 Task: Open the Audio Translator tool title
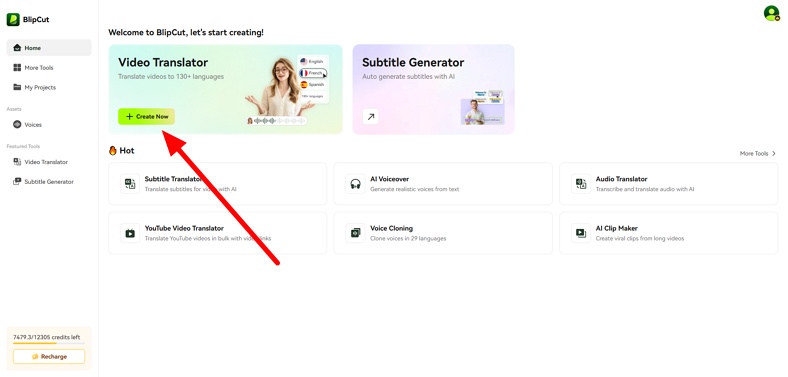click(621, 179)
